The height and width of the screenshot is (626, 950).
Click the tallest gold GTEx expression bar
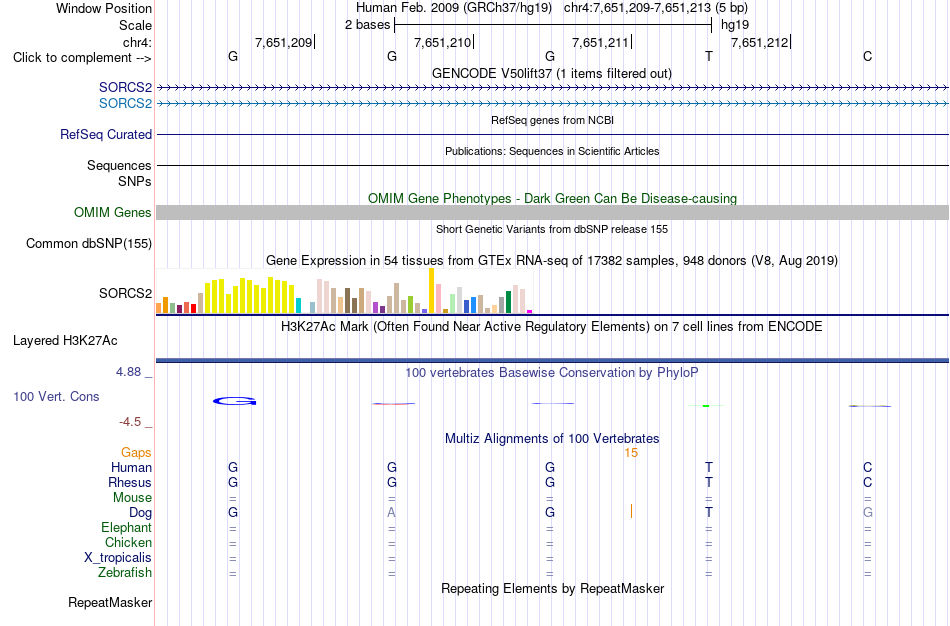(431, 290)
